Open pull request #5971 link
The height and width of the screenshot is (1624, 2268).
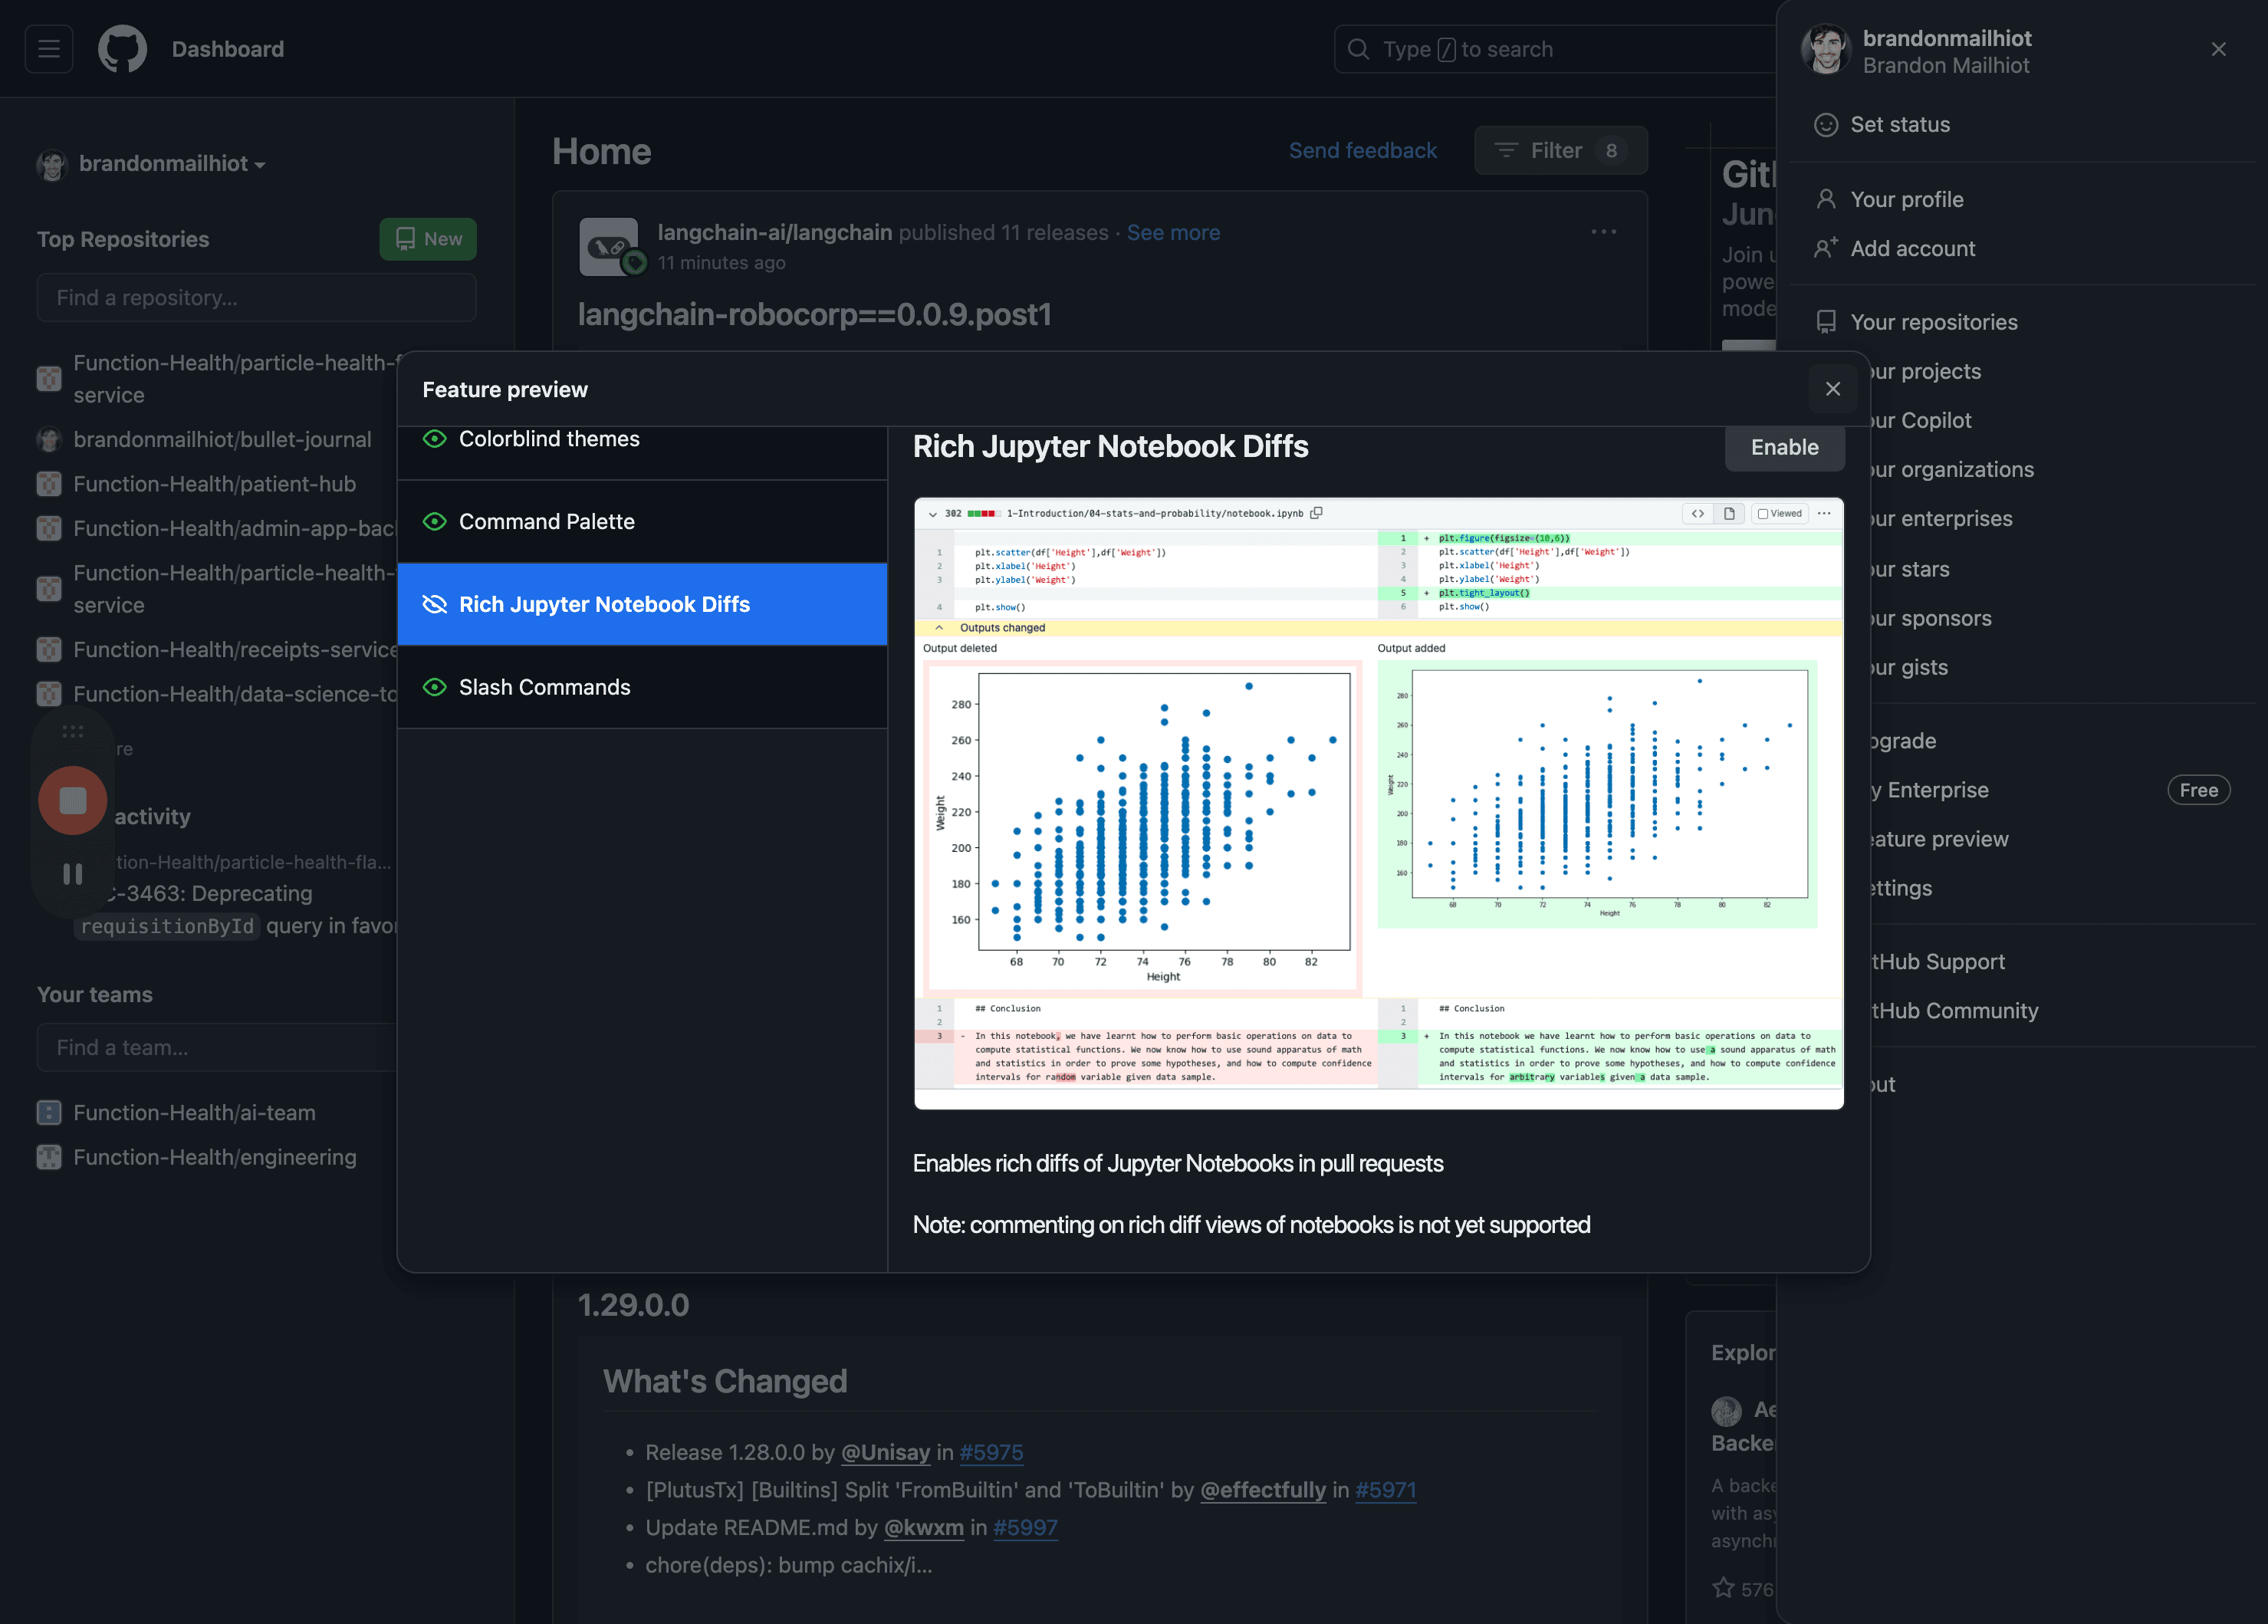(x=1386, y=1490)
